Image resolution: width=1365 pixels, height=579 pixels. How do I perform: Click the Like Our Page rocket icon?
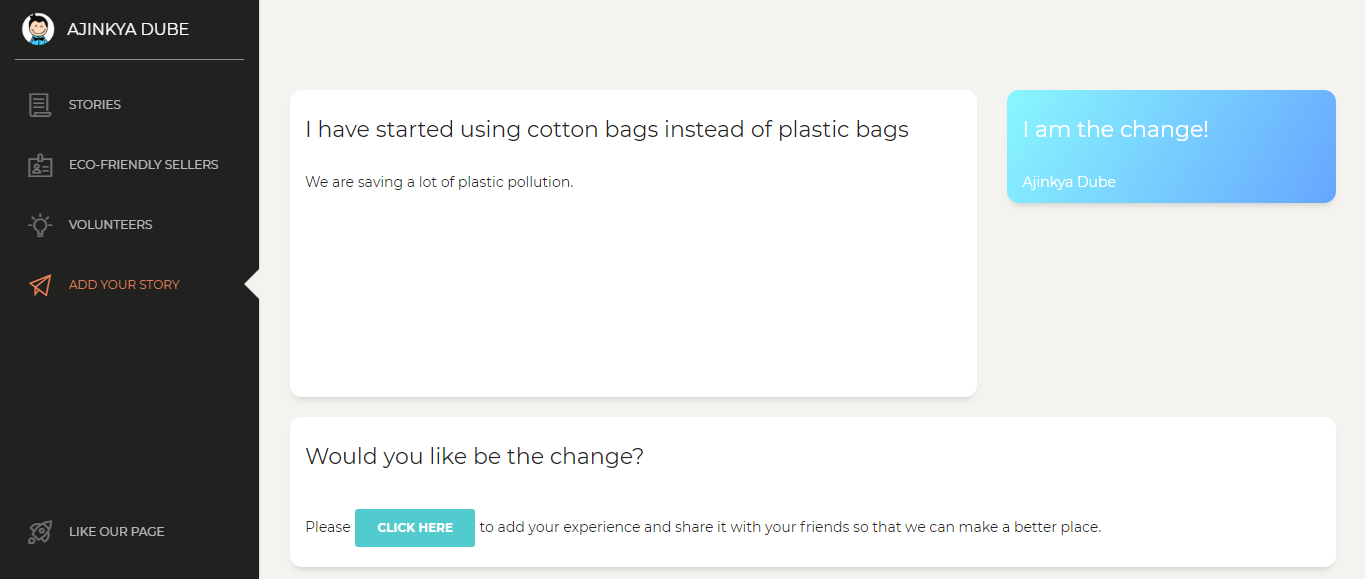point(40,532)
